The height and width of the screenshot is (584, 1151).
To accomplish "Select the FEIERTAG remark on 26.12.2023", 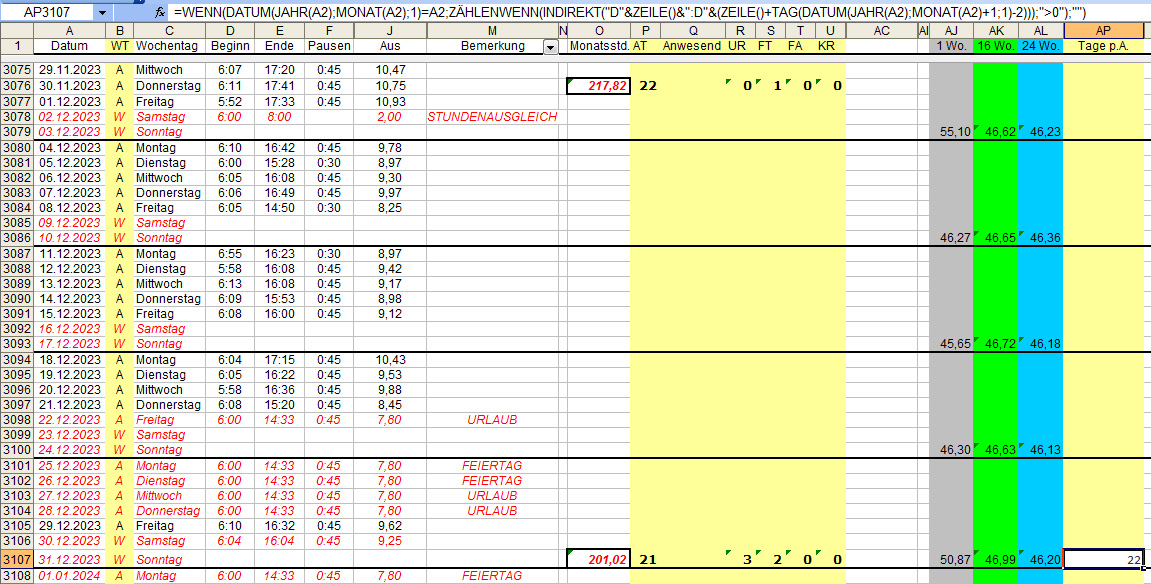I will (x=492, y=481).
